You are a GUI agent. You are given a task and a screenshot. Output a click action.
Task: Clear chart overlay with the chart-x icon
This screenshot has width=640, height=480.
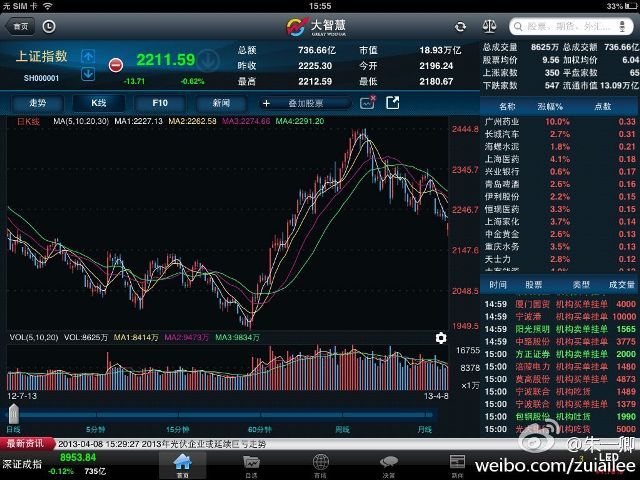(x=367, y=102)
